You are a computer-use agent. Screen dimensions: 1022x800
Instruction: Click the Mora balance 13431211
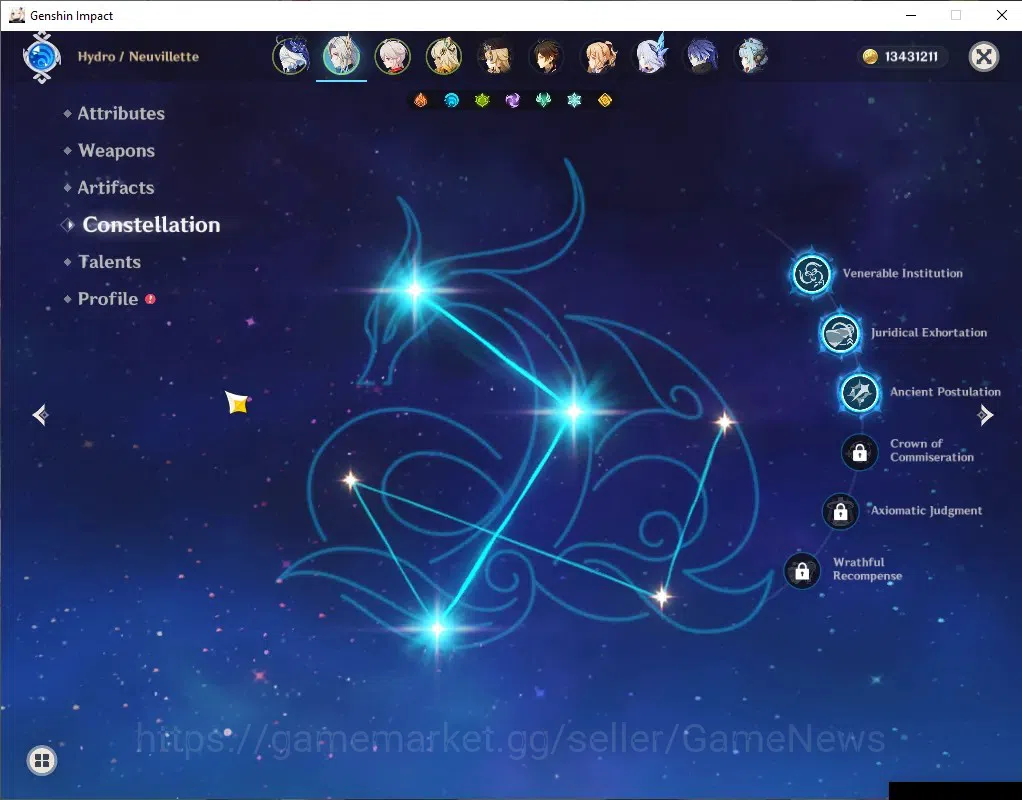click(901, 57)
